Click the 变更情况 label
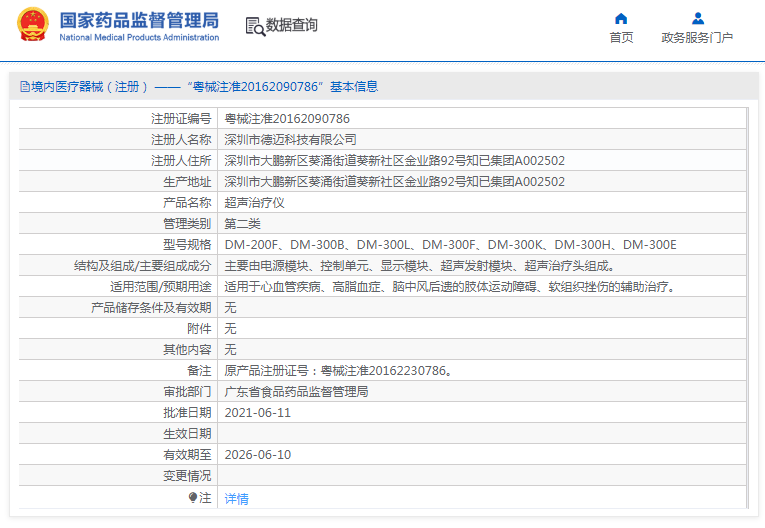This screenshot has height=528, width=765. pos(187,476)
